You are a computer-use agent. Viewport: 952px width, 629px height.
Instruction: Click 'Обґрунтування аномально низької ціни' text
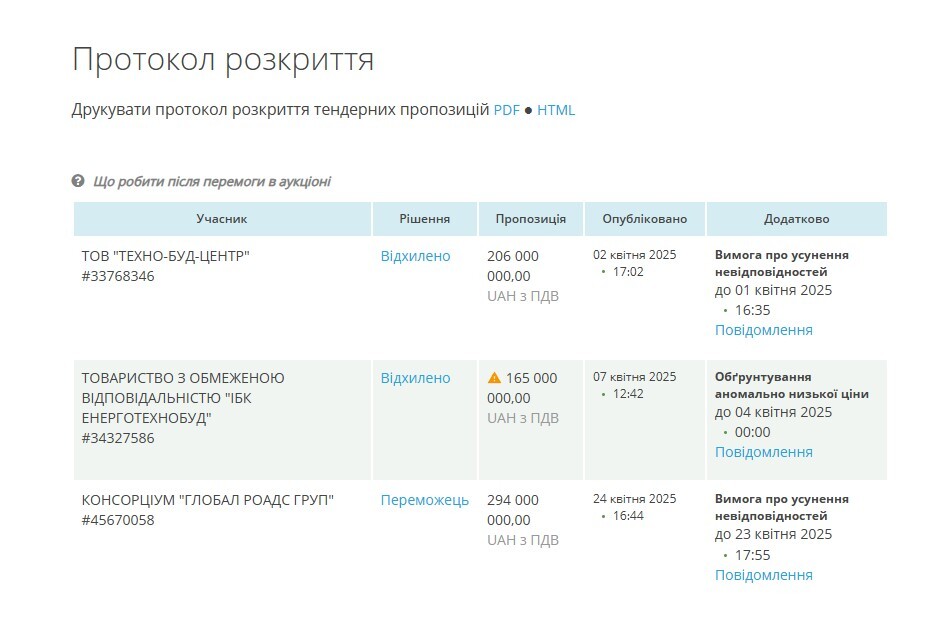click(792, 386)
